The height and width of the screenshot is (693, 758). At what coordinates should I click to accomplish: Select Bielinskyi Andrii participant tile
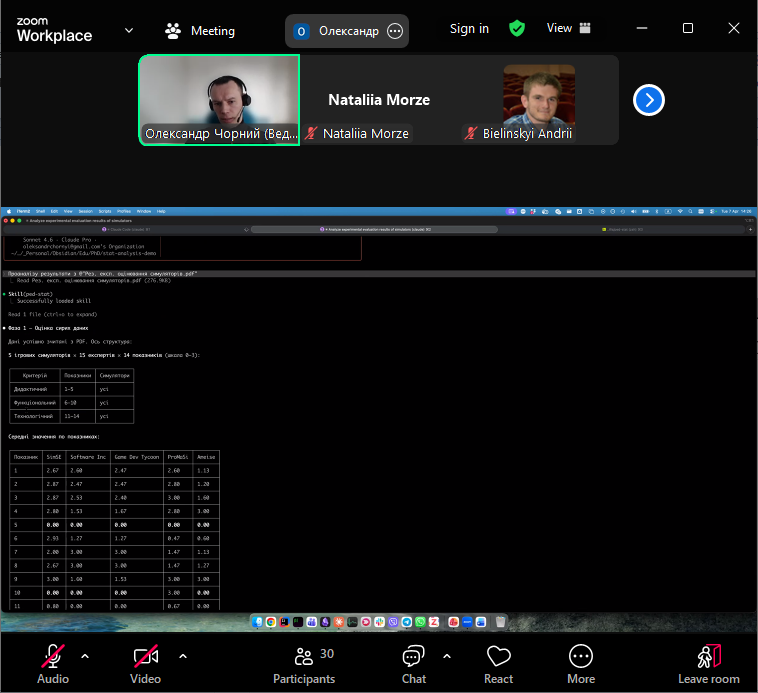pyautogui.click(x=538, y=100)
